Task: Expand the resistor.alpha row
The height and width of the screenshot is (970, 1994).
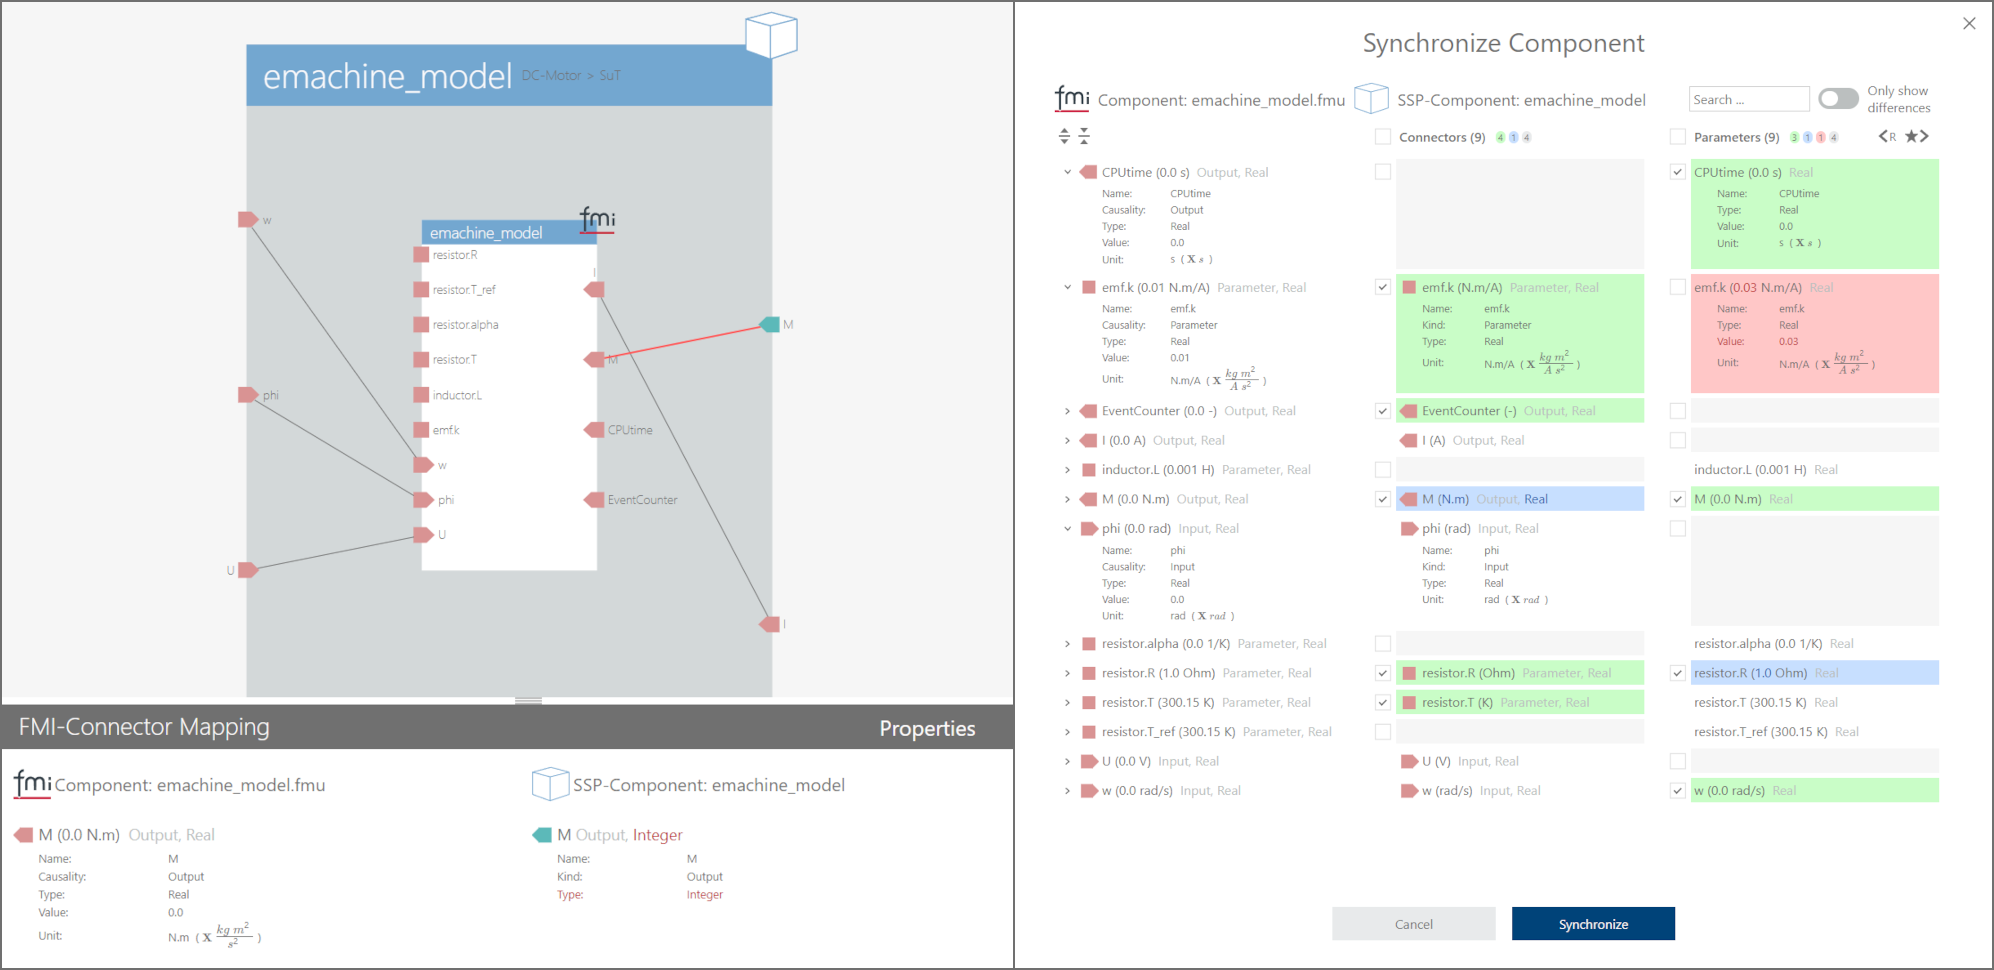Action: [x=1067, y=644]
